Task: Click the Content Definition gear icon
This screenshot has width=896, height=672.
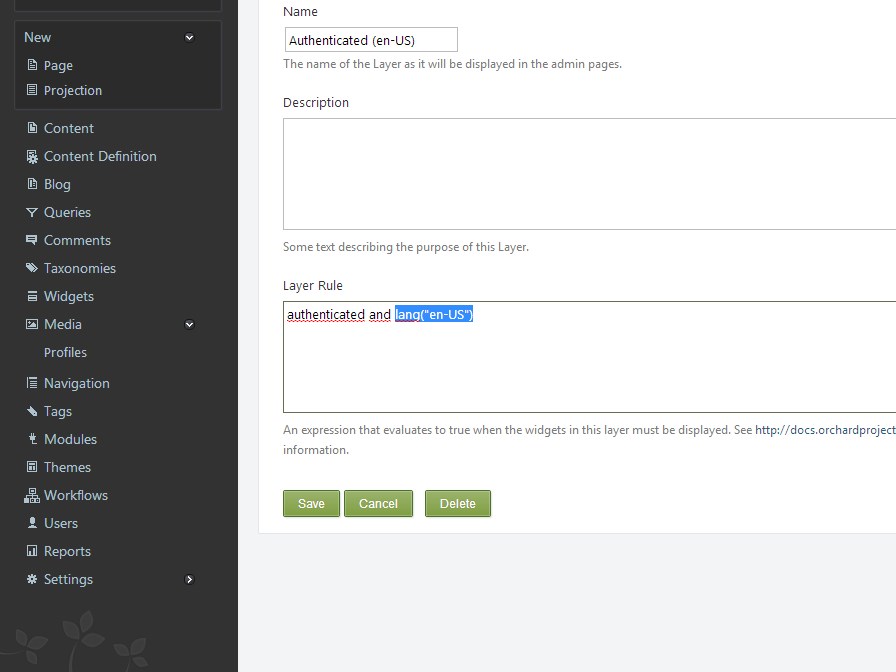Action: click(32, 156)
